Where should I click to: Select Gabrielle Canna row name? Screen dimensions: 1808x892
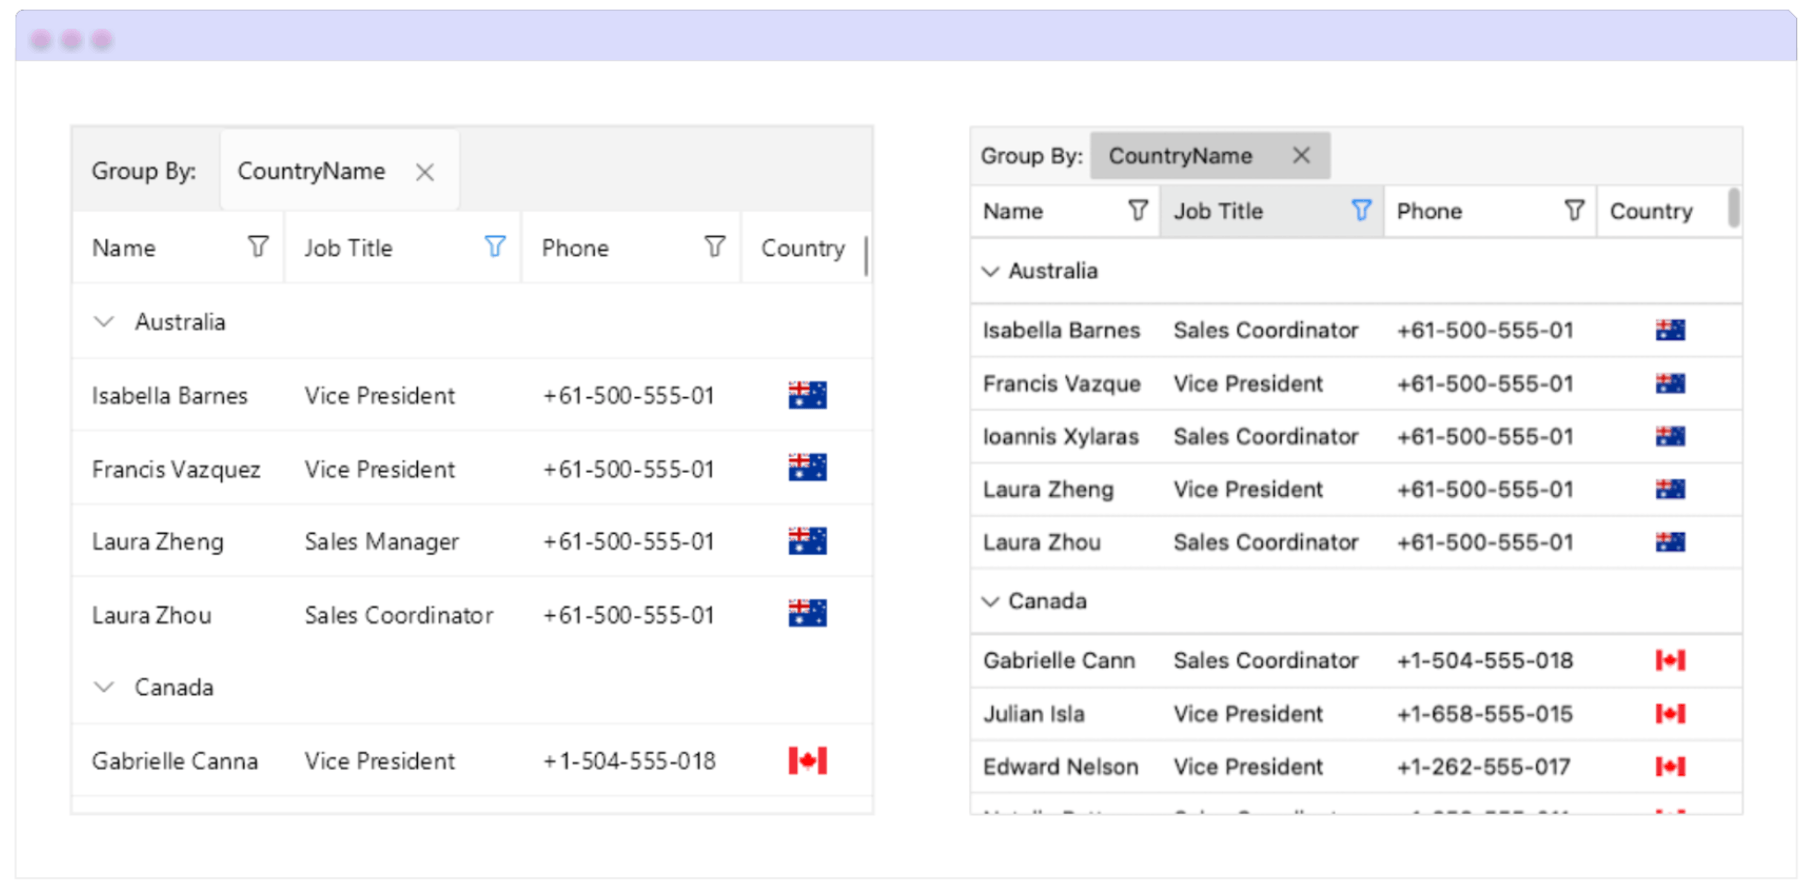175,761
